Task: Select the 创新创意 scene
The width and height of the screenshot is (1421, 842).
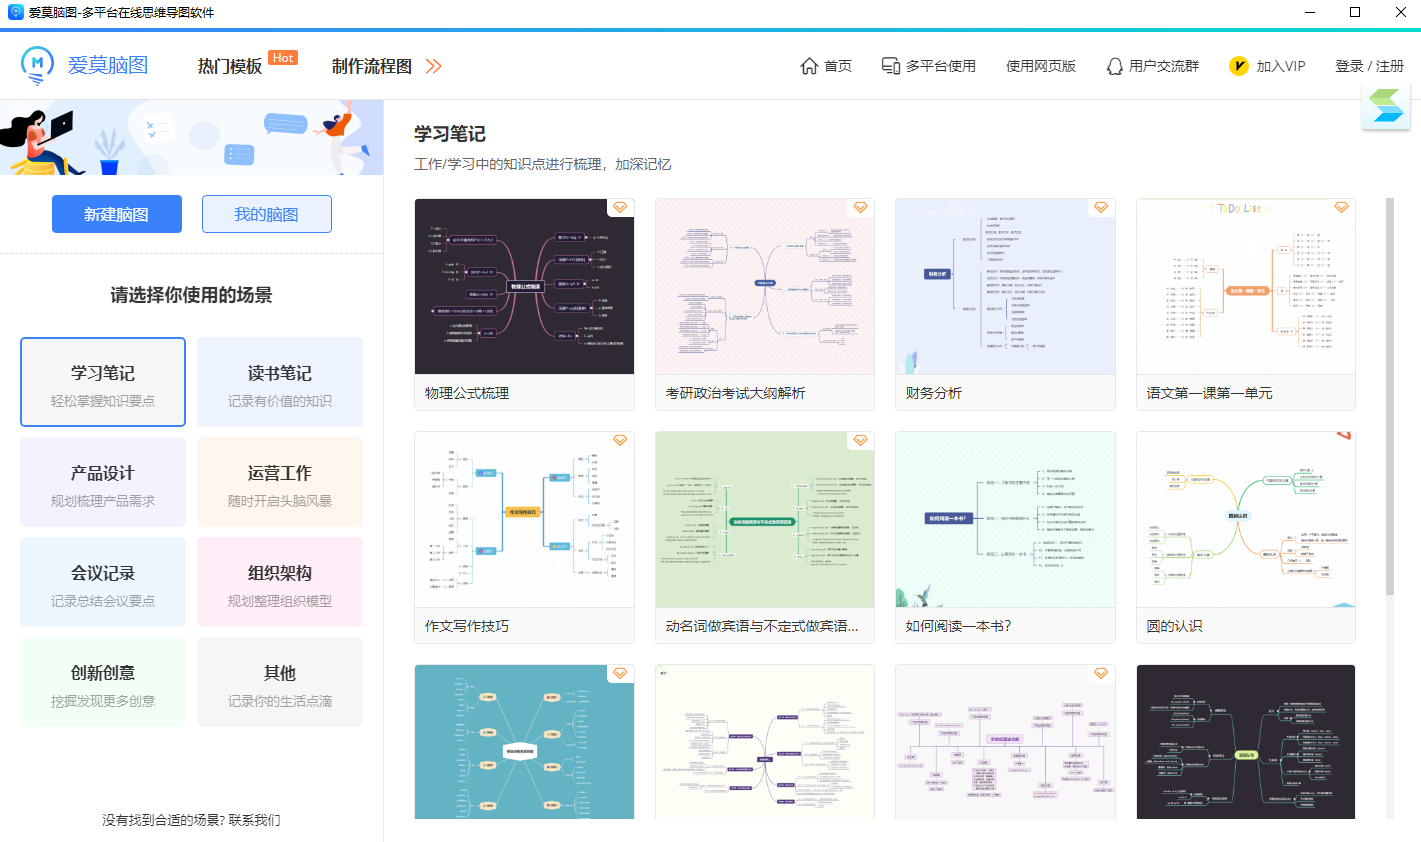Action: pyautogui.click(x=102, y=682)
